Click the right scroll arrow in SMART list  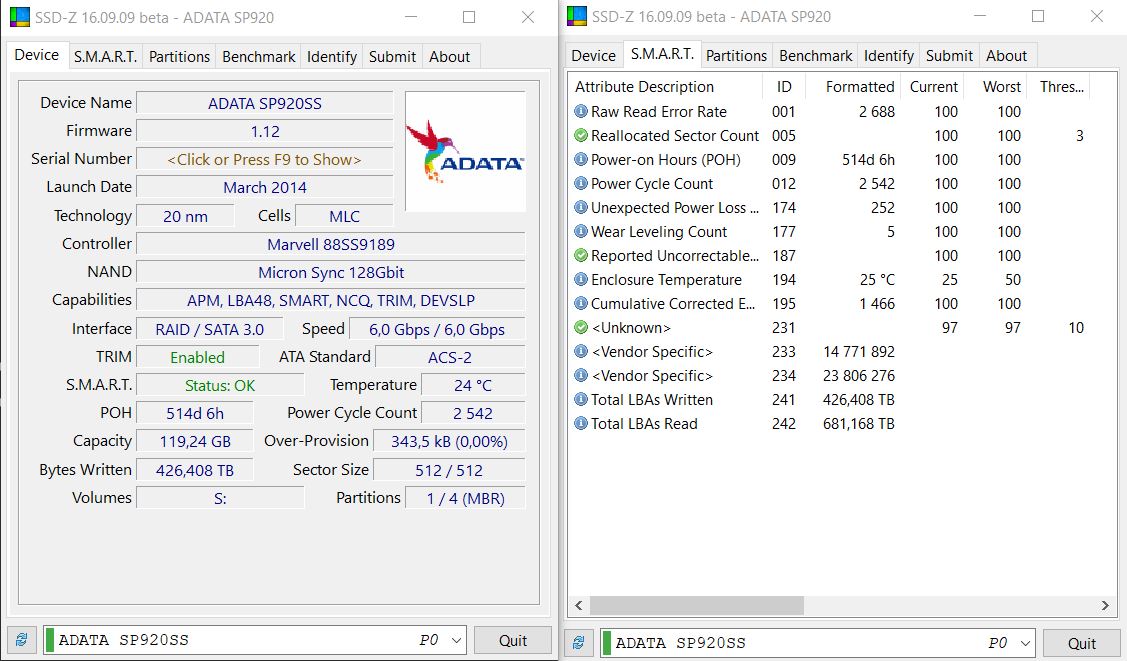coord(1105,606)
